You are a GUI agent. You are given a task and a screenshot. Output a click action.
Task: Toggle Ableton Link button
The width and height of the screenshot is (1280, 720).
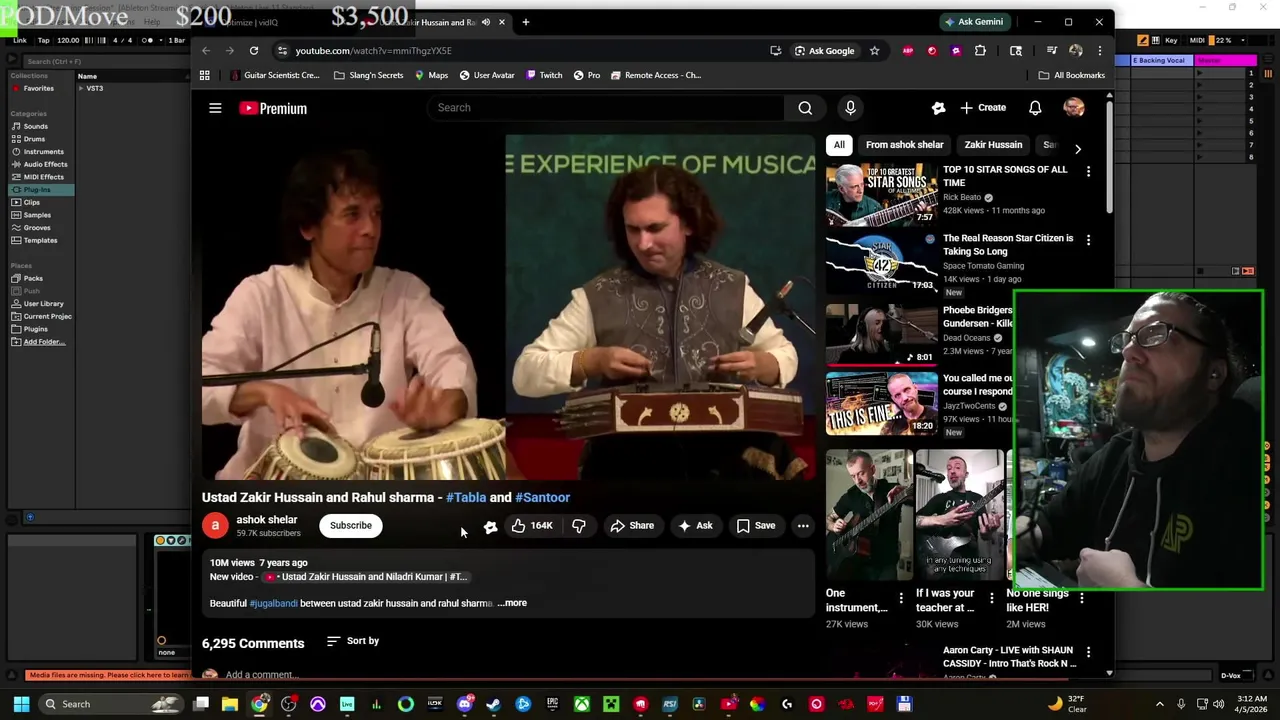19,41
